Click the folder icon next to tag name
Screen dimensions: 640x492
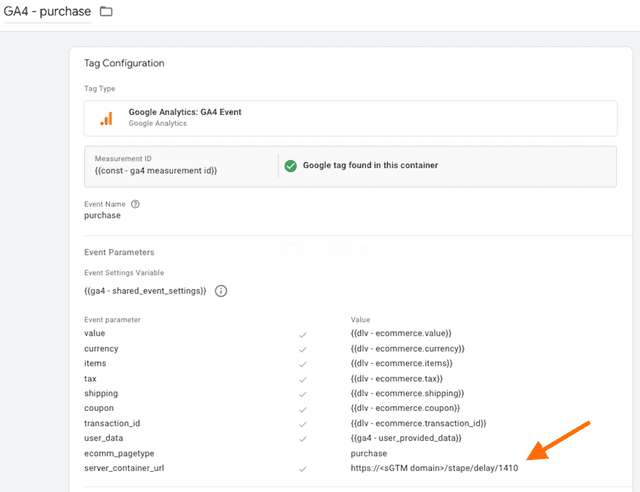[107, 12]
